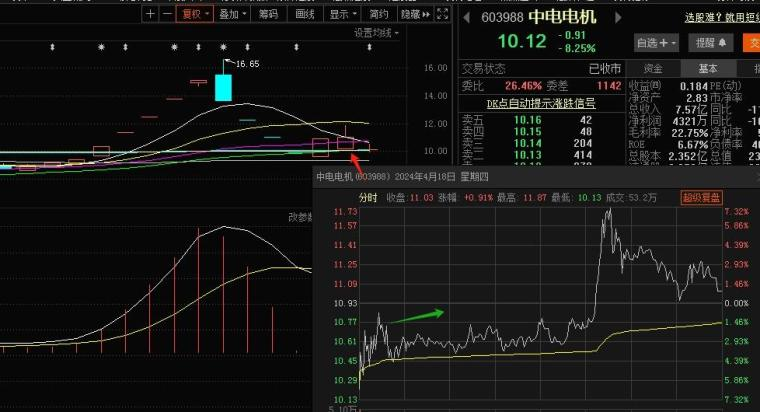760x412 pixels.
Task: Switch to the 基本 tab
Action: coord(708,68)
